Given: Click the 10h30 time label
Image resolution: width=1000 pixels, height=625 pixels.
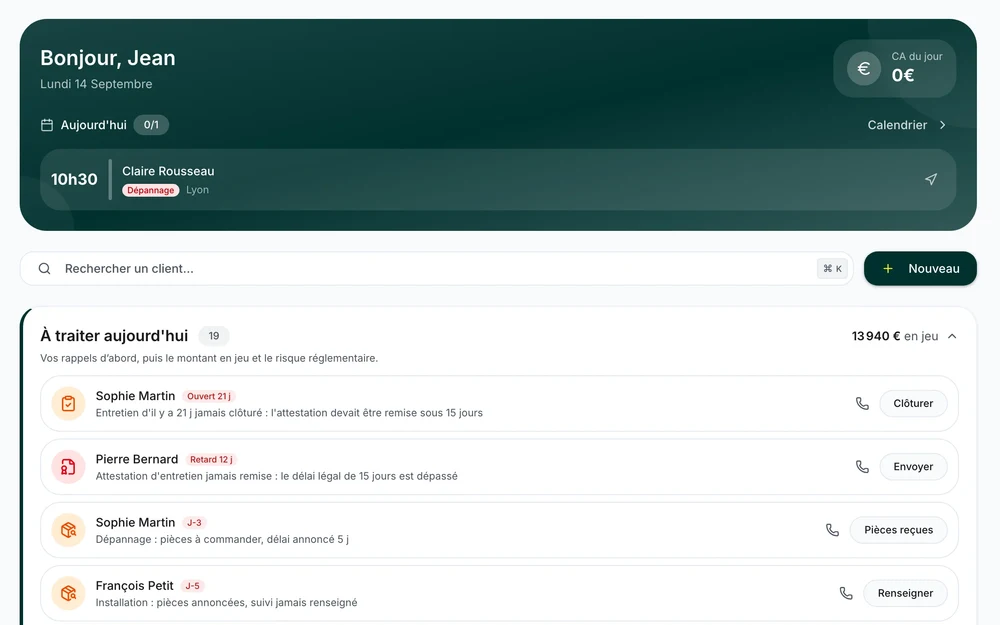Looking at the screenshot, I should tap(74, 179).
